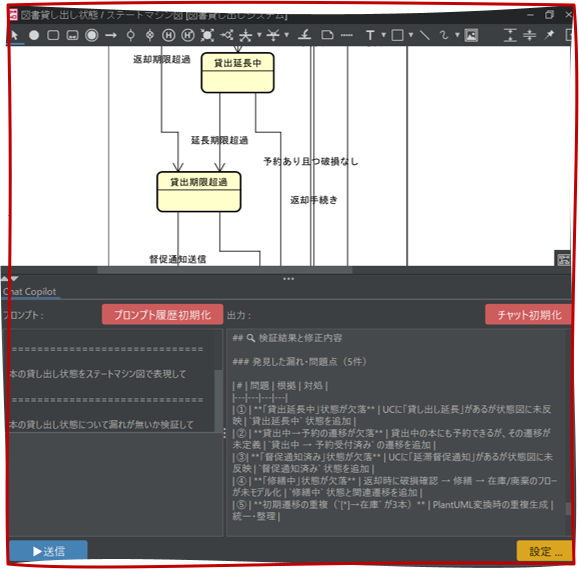This screenshot has width=579, height=569.
Task: Select the 漏れが無いか検証して prompt history entry
Action: point(102,425)
